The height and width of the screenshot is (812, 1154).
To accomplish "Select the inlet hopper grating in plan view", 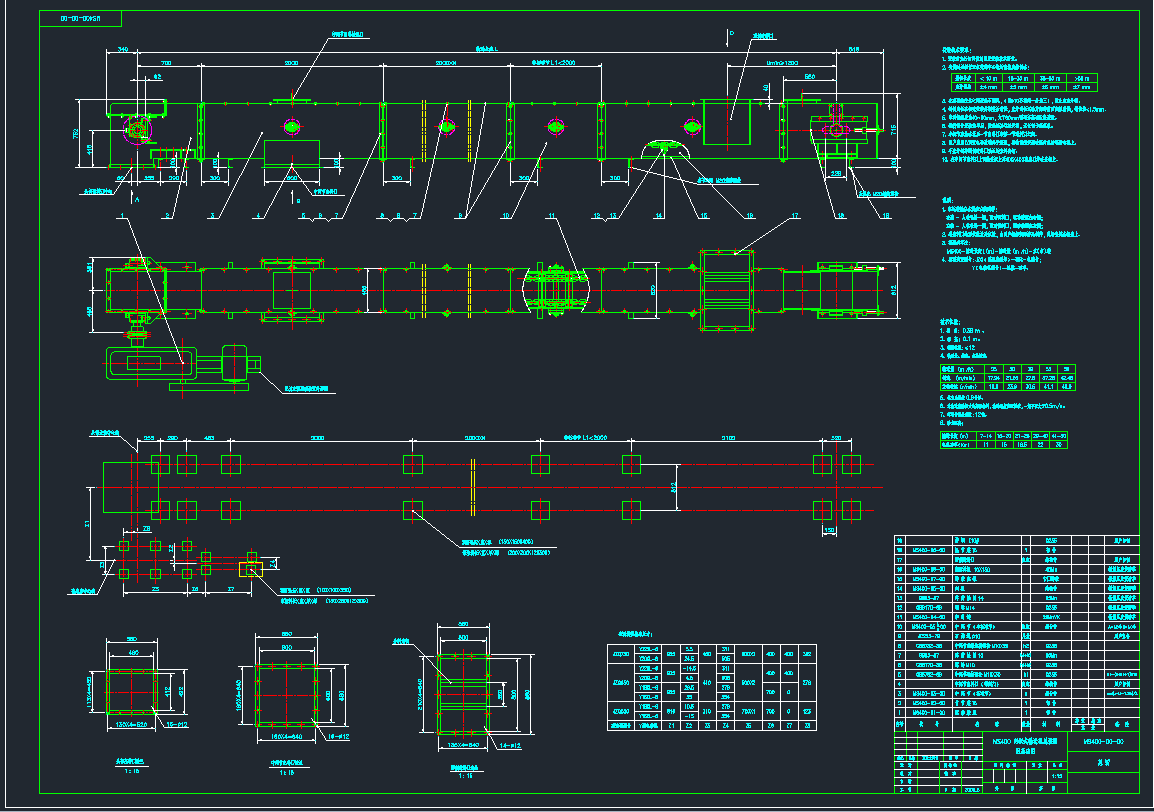I will coord(726,289).
